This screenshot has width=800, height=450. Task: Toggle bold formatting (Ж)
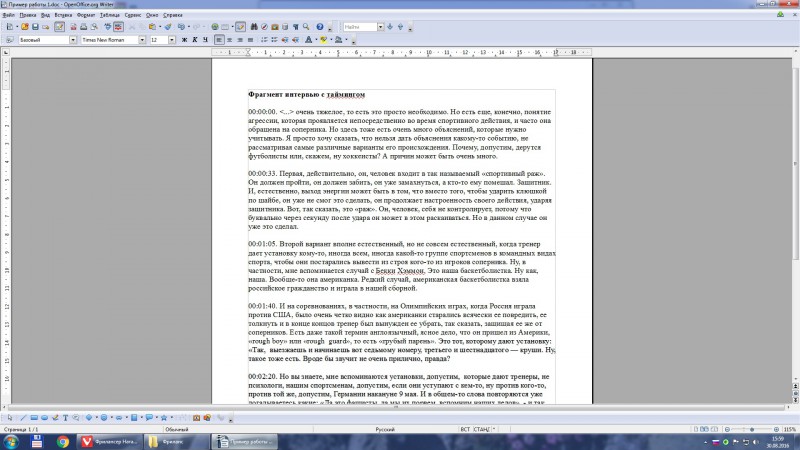point(184,40)
